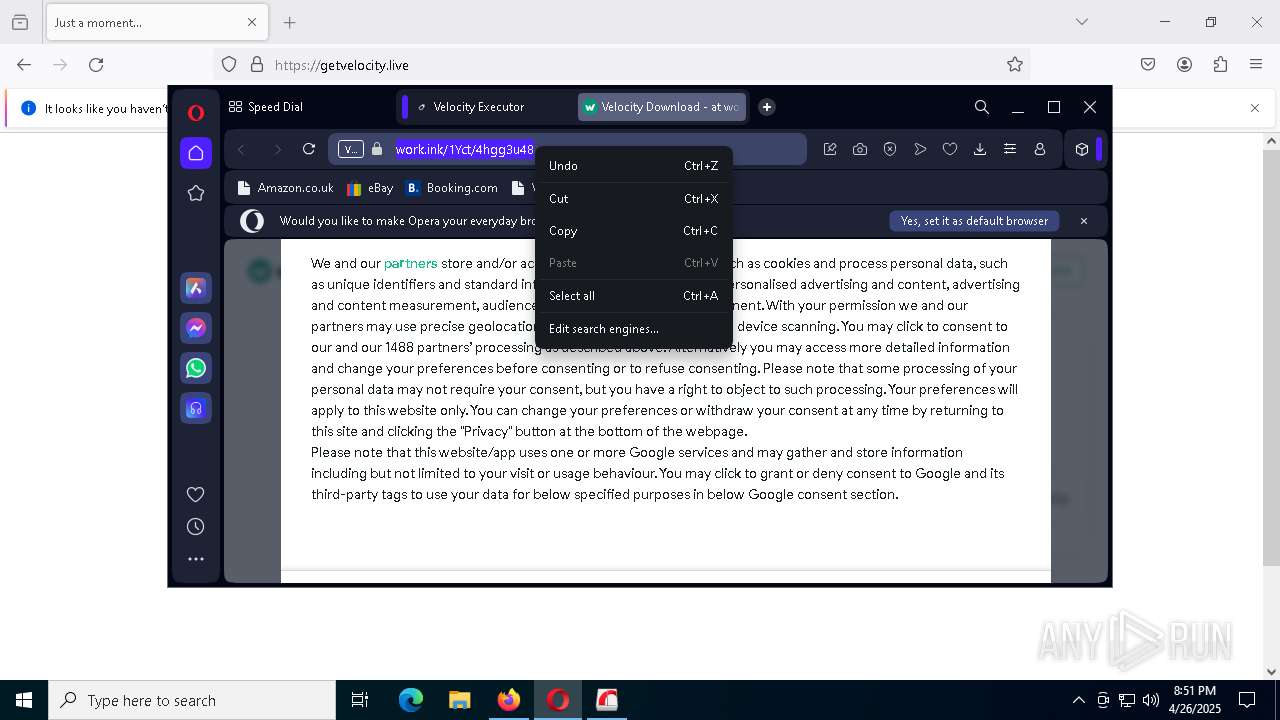Screen dimensions: 1280x720
Task: Switch to Velocity Download tab
Action: point(662,107)
